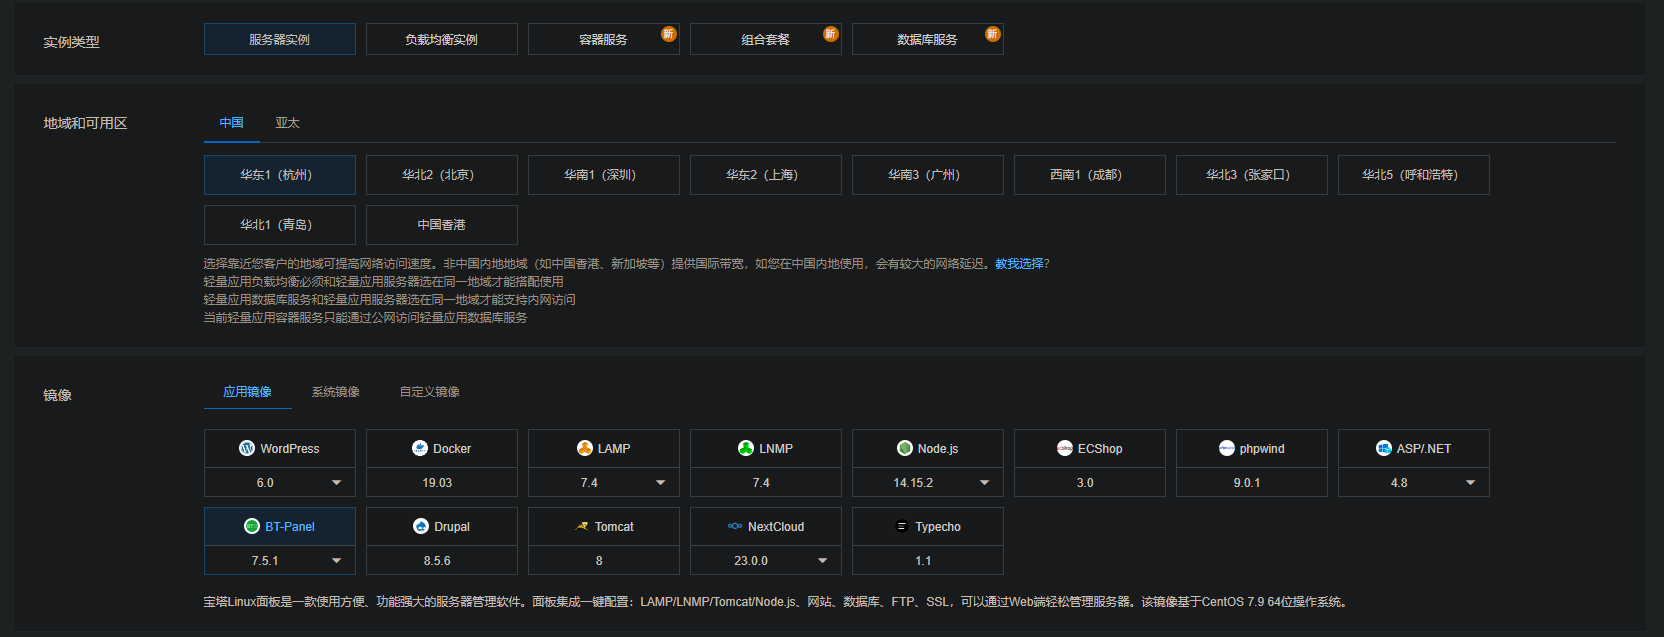The width and height of the screenshot is (1664, 637).
Task: Click the ECShop logo icon
Action: 1065,448
